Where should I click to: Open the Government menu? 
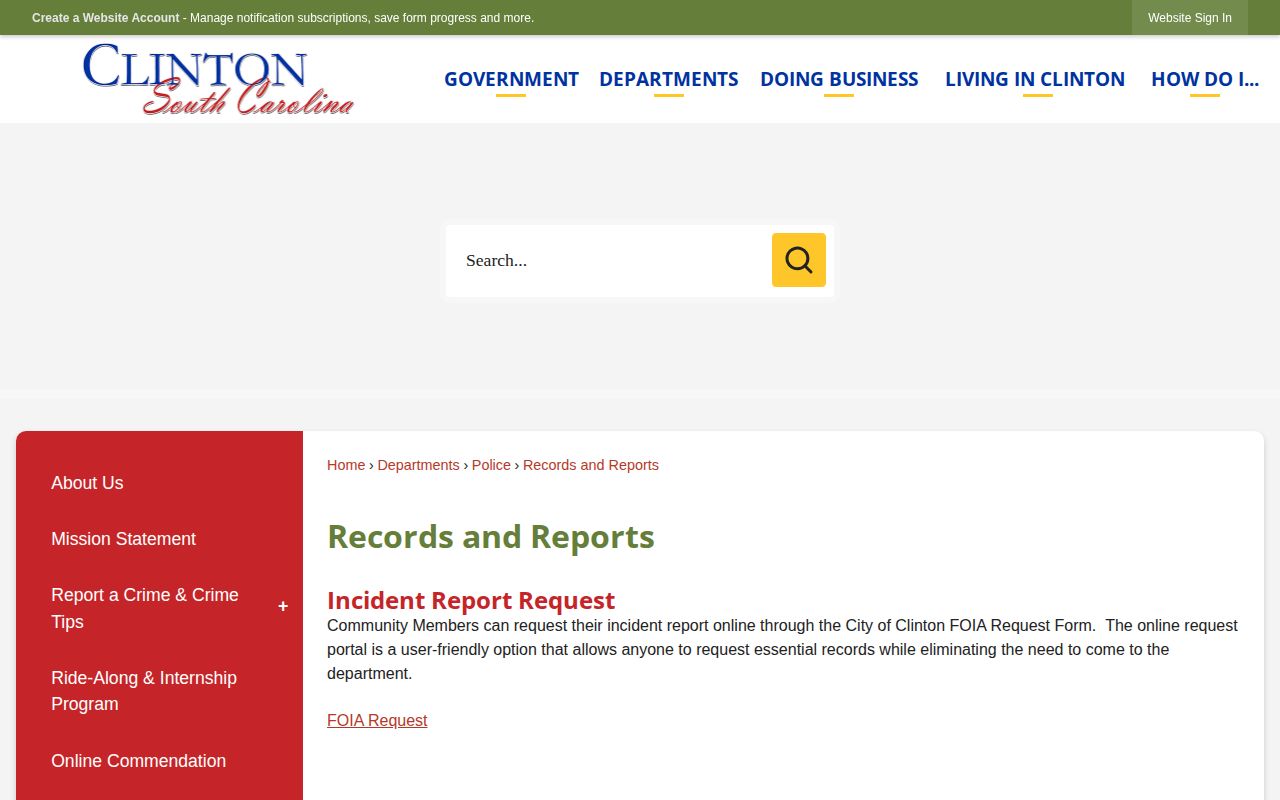pos(511,79)
